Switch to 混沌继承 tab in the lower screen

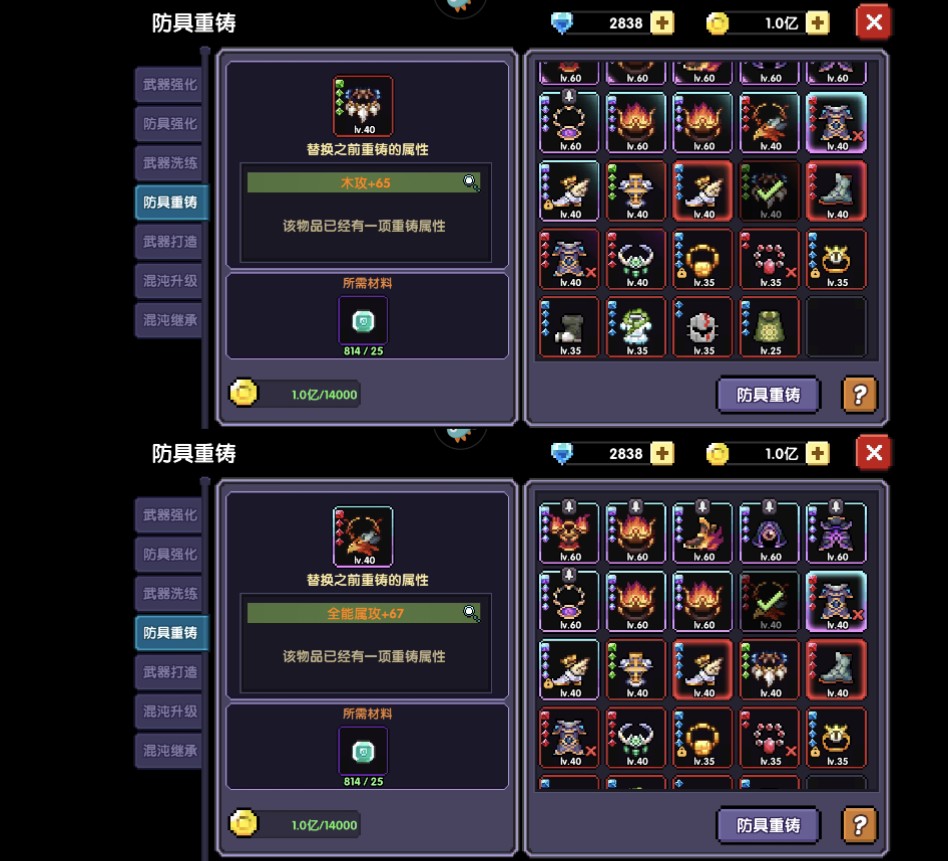click(169, 750)
